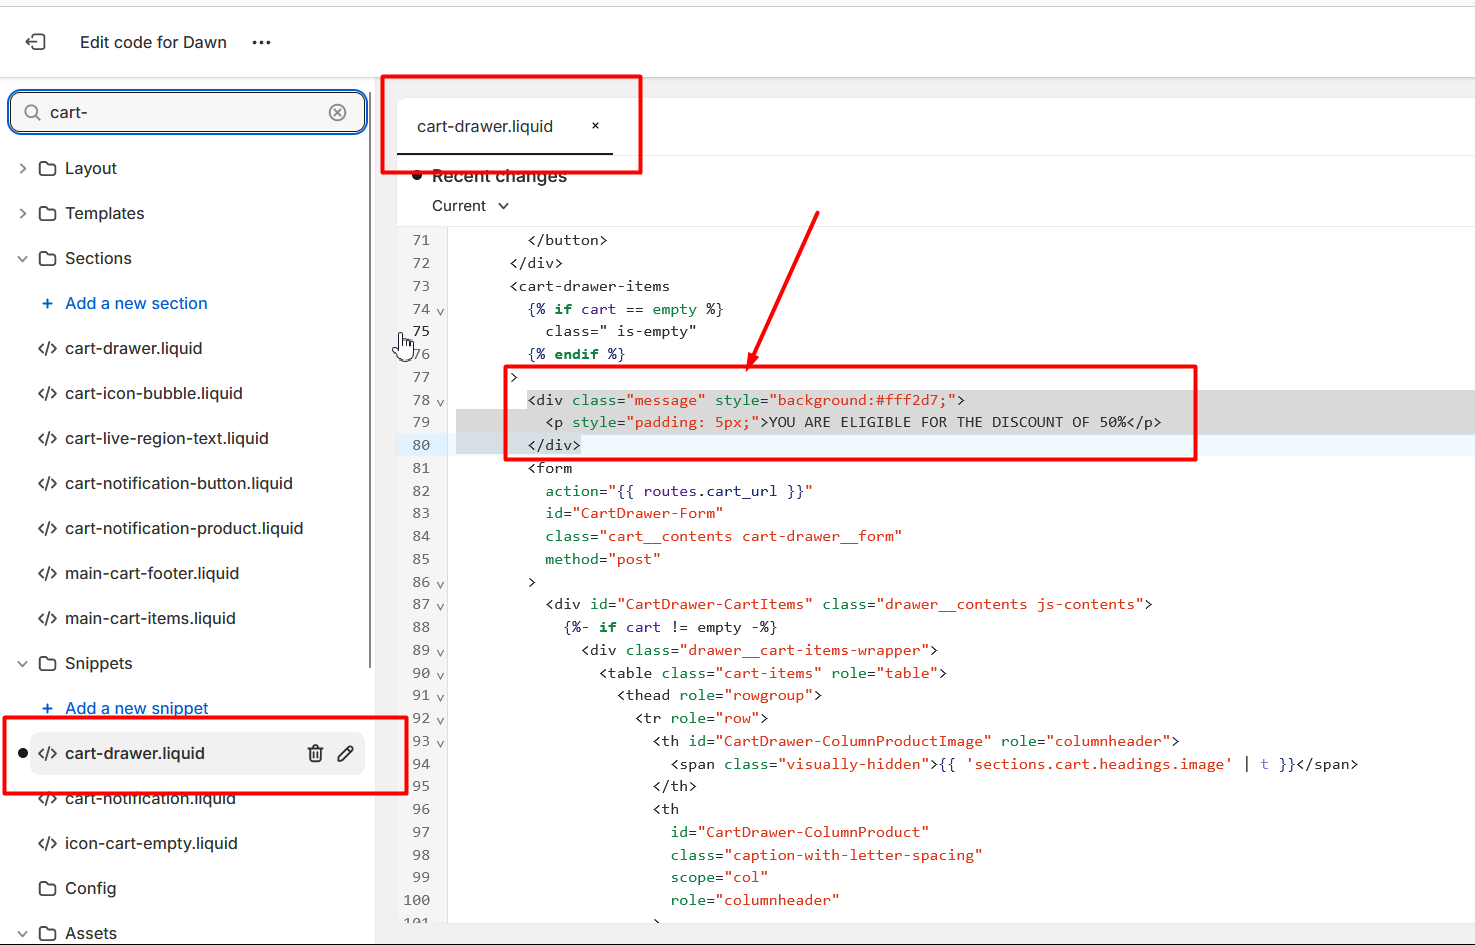Open Sections cart-drawer.liquid file
Image resolution: width=1475 pixels, height=945 pixels.
point(133,348)
